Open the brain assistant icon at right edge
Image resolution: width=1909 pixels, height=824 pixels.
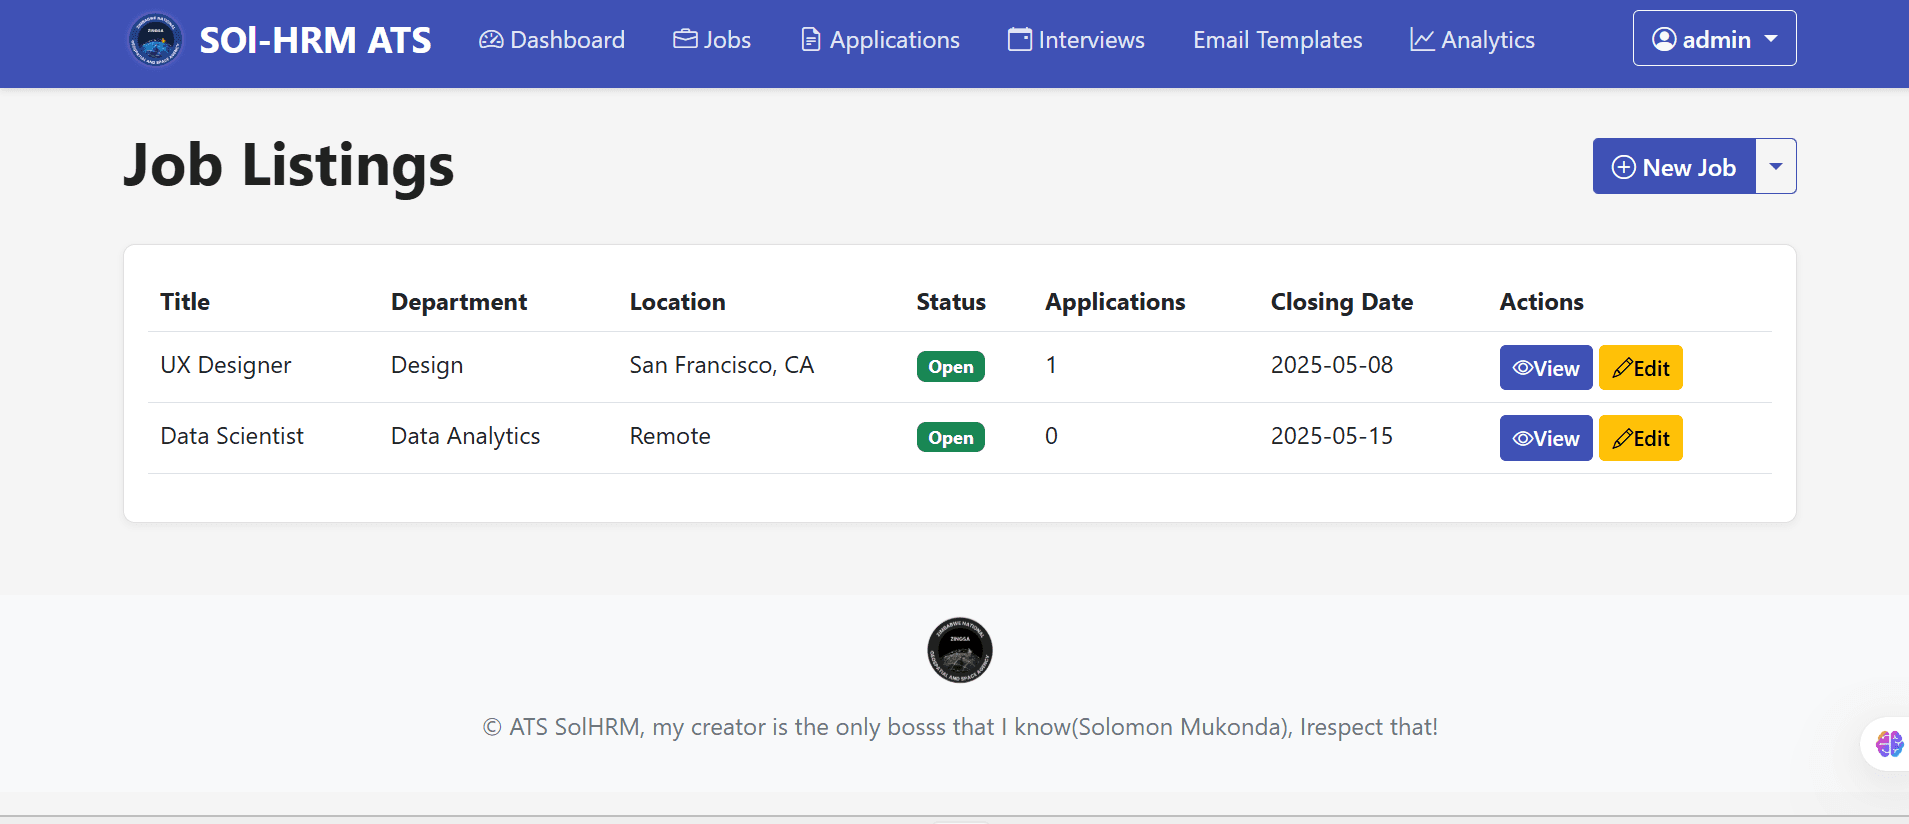coord(1888,744)
